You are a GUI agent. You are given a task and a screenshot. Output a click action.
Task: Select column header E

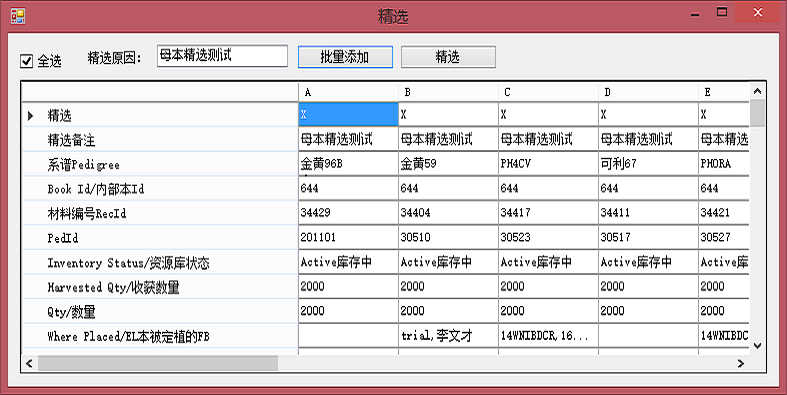(x=724, y=92)
